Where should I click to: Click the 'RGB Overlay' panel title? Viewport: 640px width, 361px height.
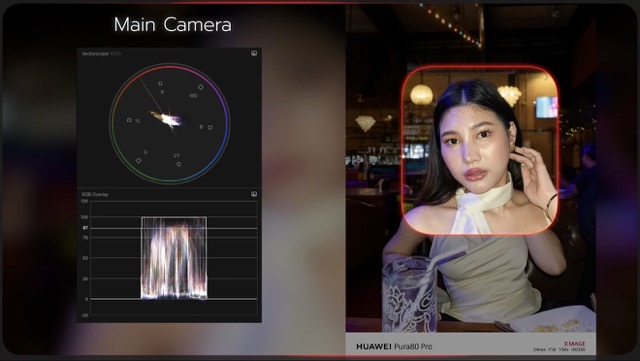pyautogui.click(x=95, y=194)
